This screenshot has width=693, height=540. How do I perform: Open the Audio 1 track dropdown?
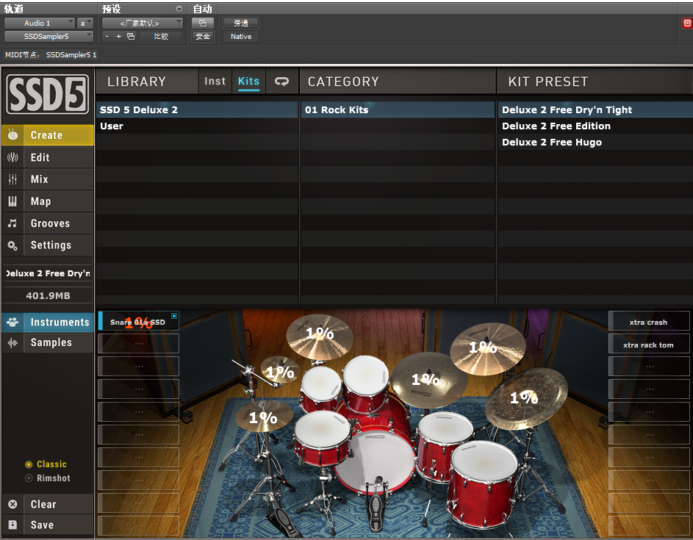[39, 22]
